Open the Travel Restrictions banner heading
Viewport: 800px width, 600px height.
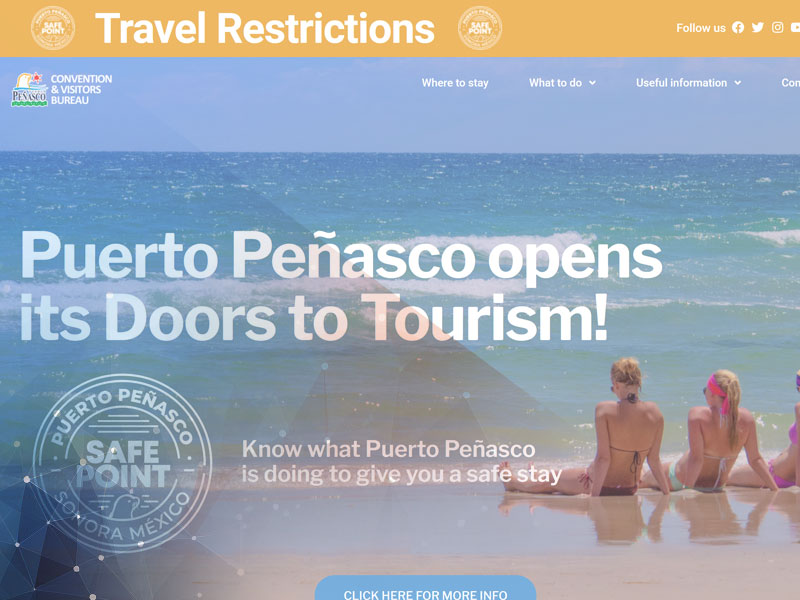click(265, 28)
